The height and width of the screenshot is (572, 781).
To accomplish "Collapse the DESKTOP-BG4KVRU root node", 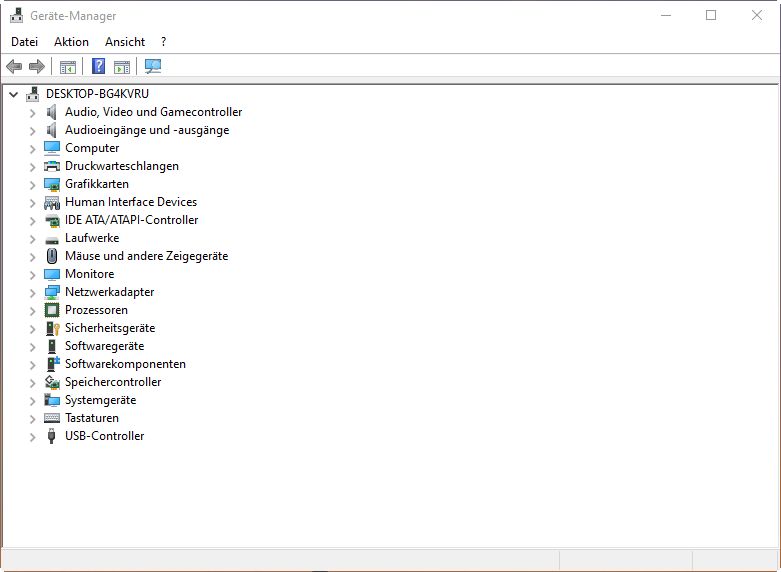I will pos(13,94).
